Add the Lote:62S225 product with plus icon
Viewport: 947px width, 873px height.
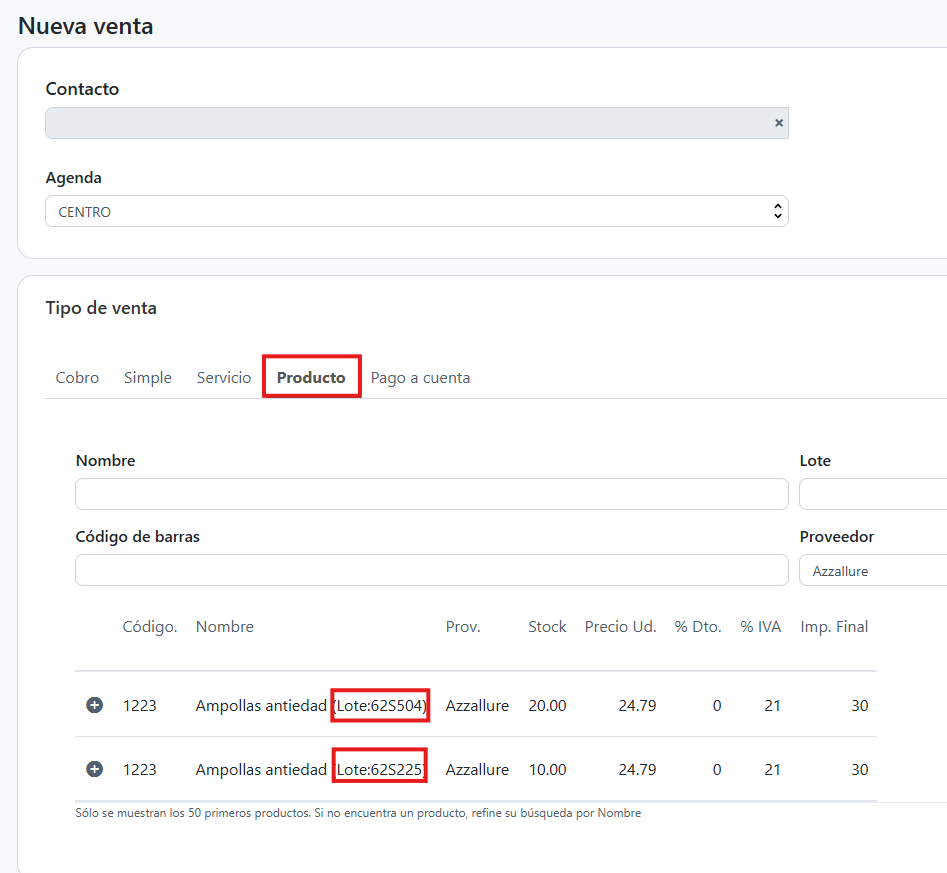tap(94, 769)
